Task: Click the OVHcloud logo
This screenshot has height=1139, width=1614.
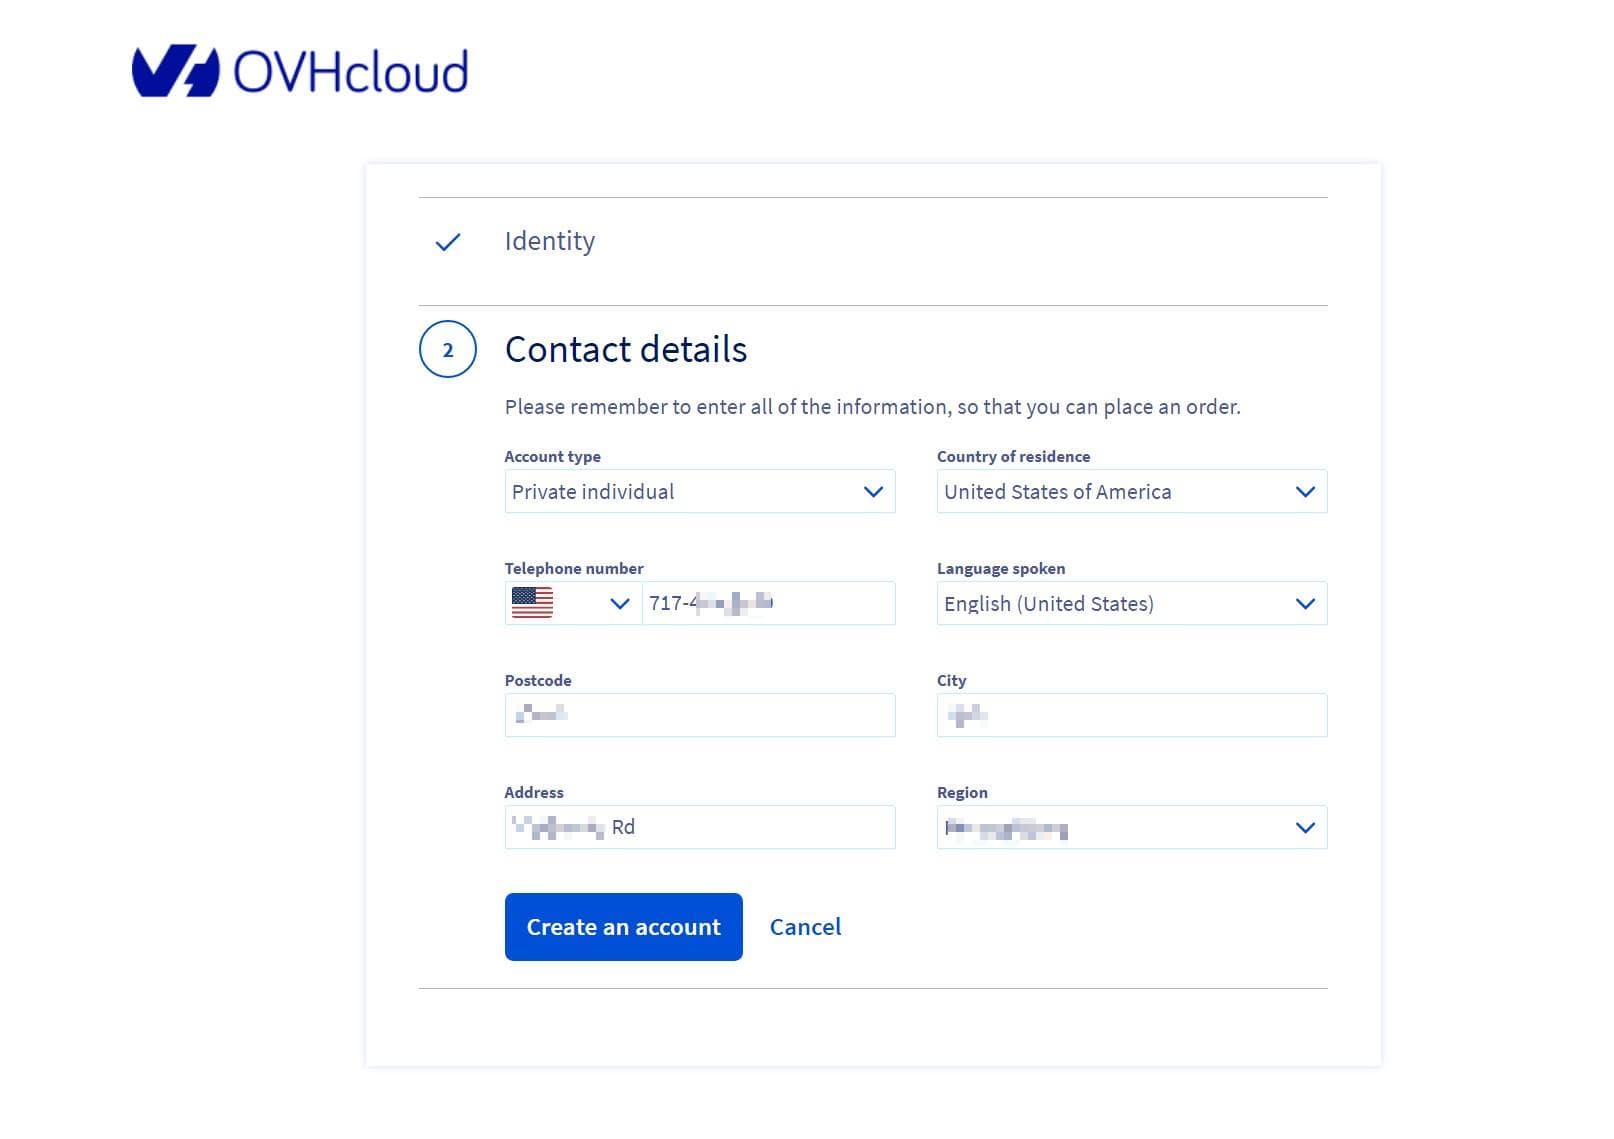Action: 300,71
